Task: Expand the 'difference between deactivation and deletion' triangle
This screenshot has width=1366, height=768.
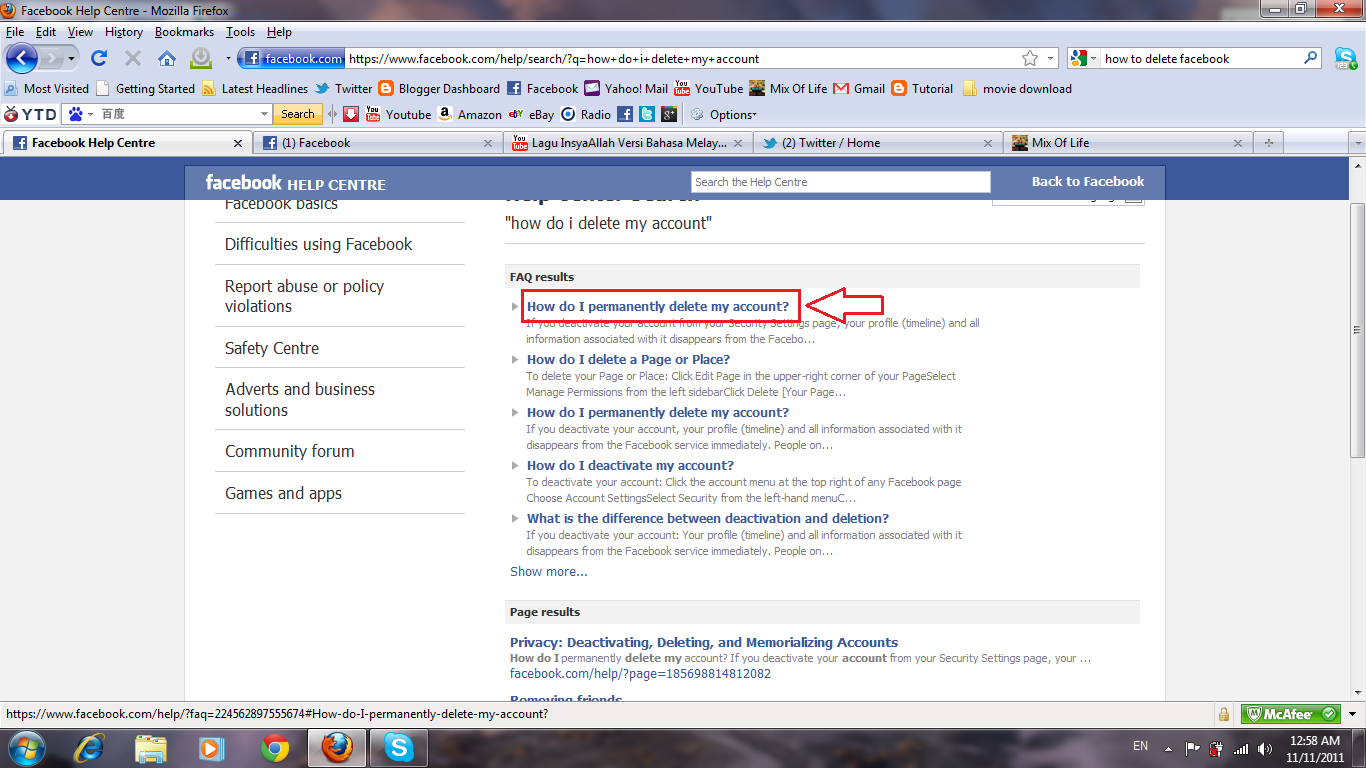Action: pyautogui.click(x=515, y=518)
